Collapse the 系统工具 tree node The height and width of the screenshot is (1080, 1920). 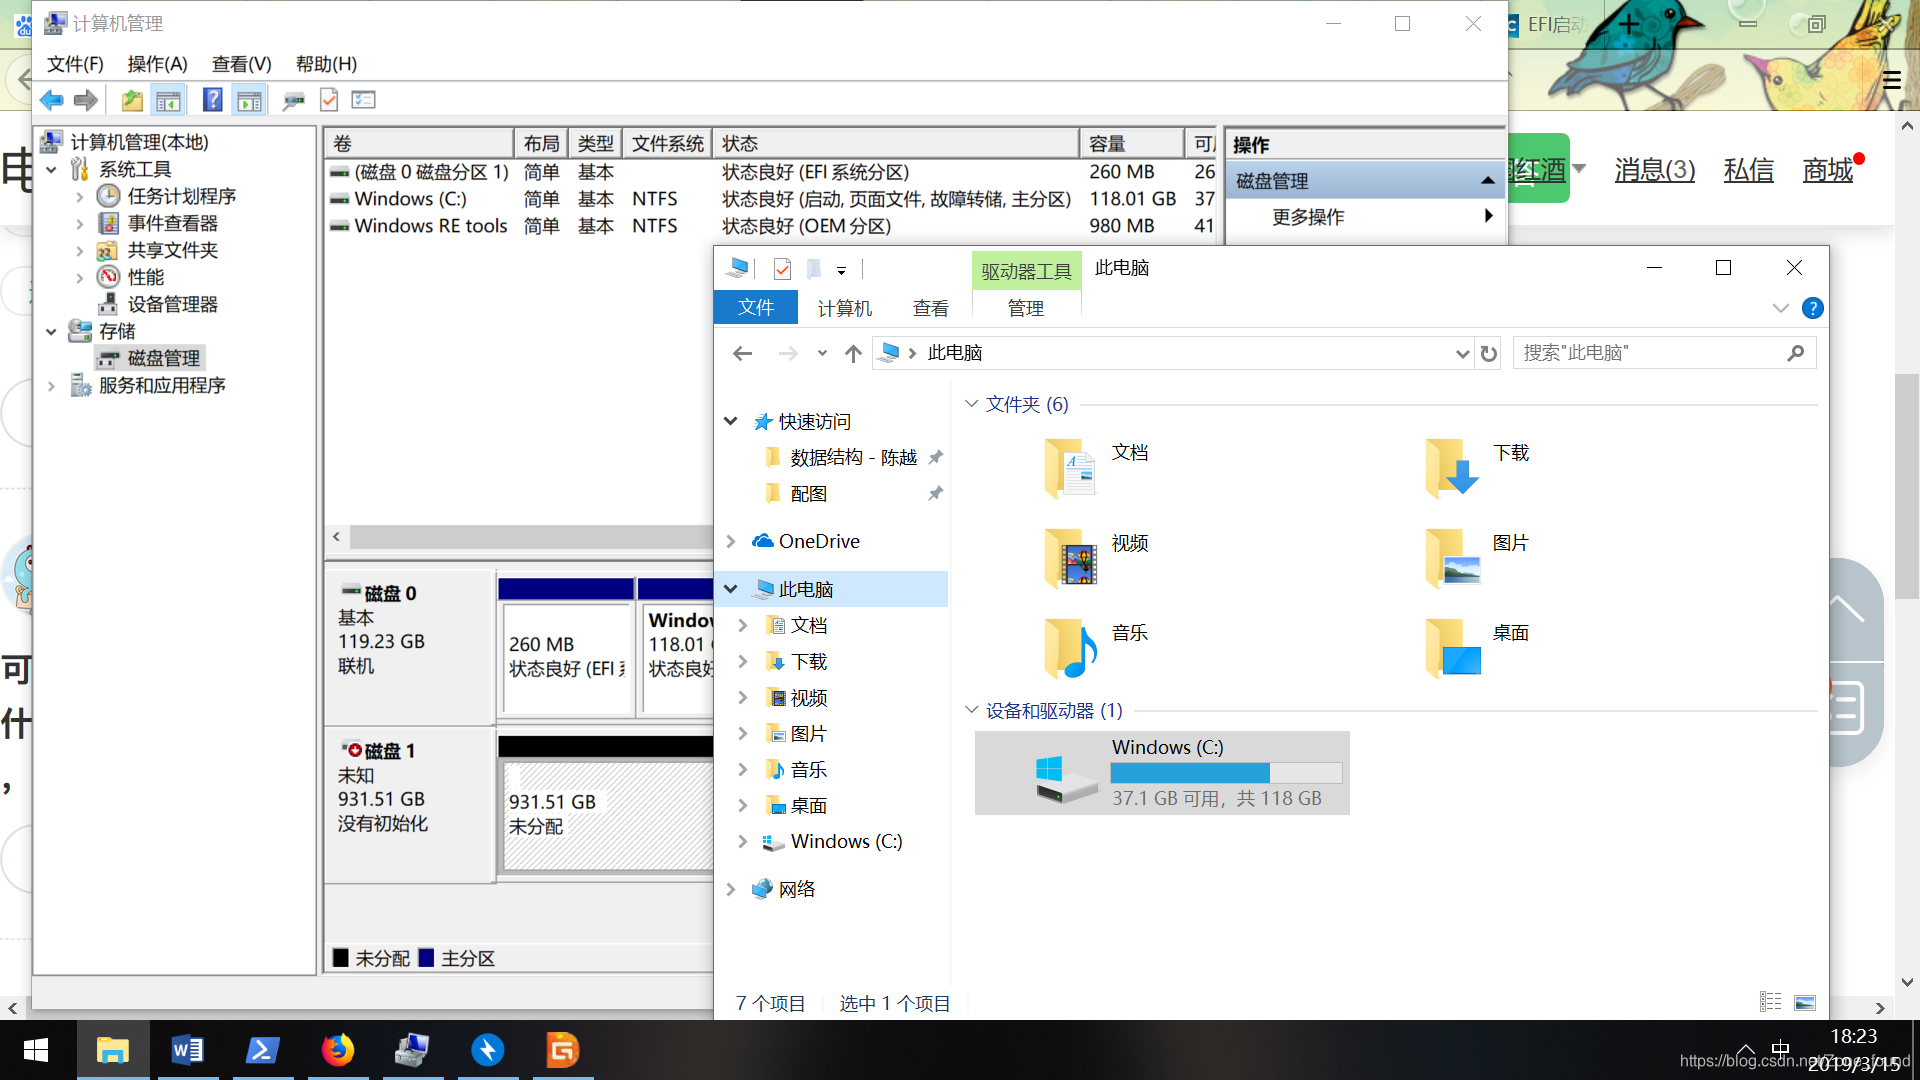[51, 169]
